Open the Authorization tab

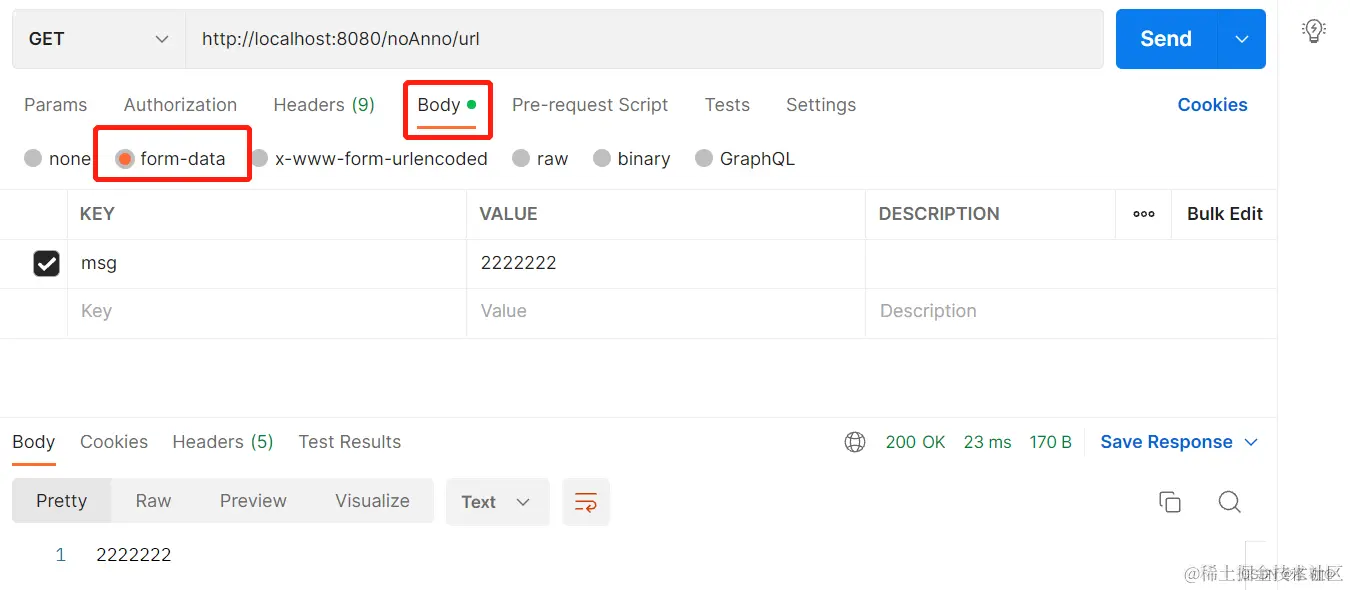coord(180,105)
